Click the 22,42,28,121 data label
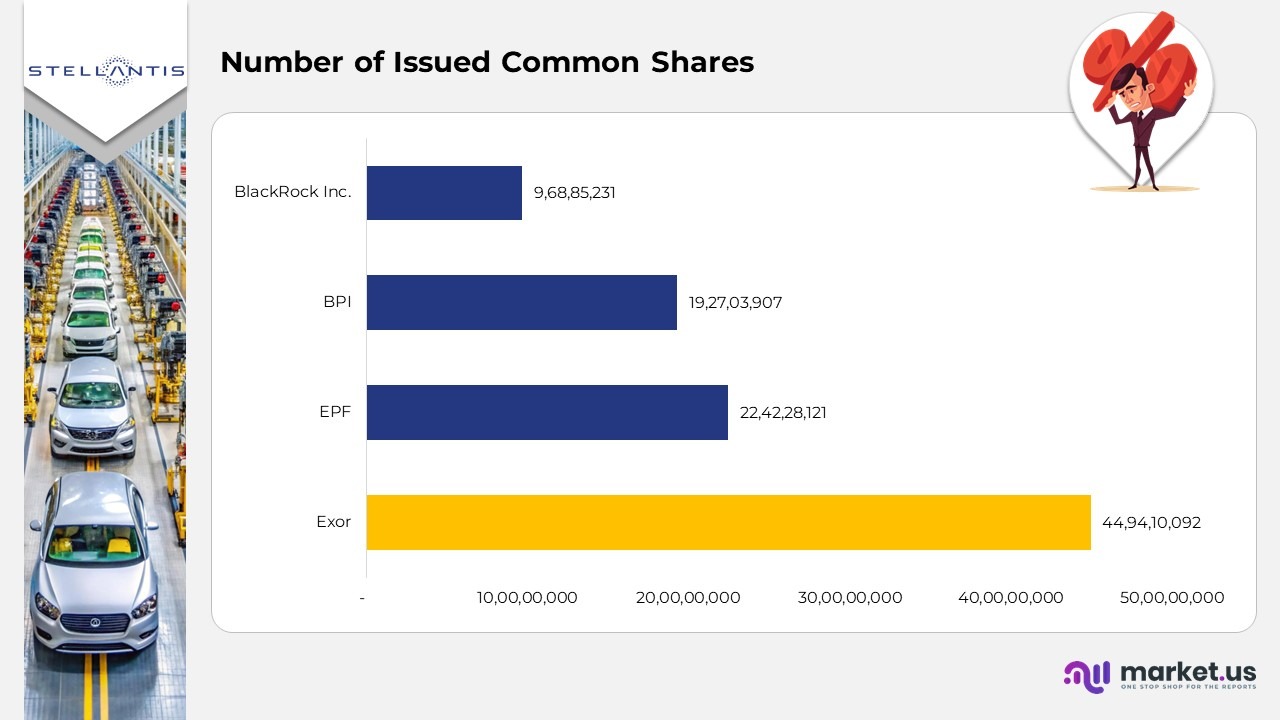This screenshot has width=1280, height=720. (x=783, y=412)
